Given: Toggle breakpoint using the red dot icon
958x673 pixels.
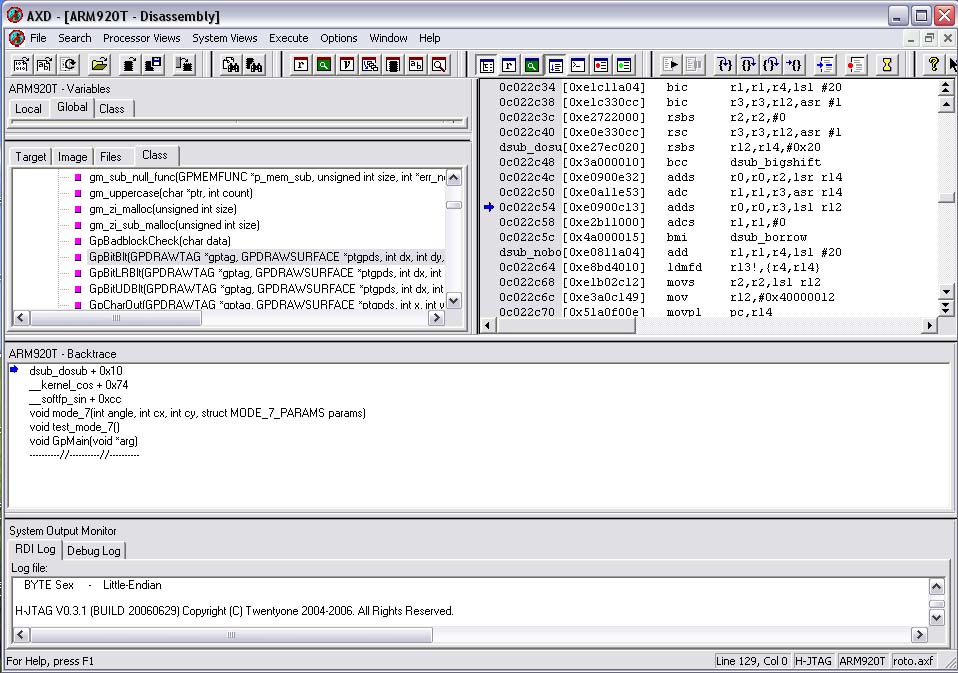Looking at the screenshot, I should click(x=856, y=65).
